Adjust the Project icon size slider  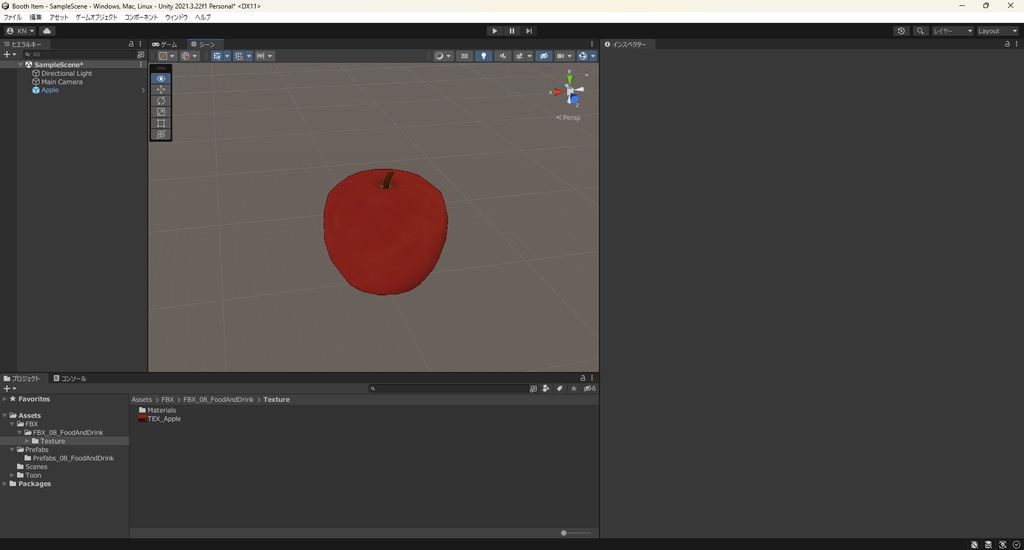[x=575, y=533]
